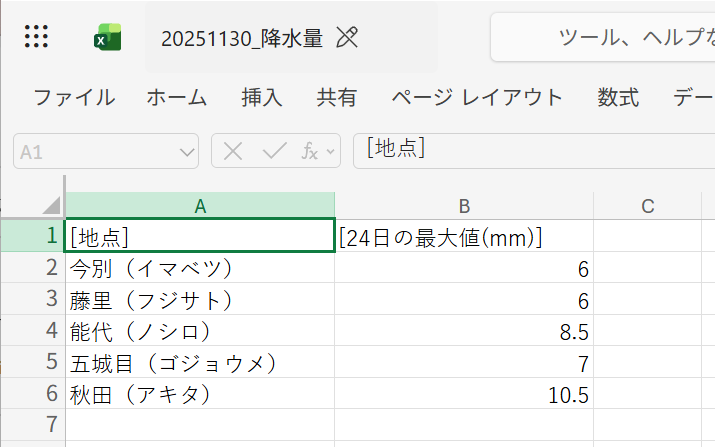Open the ページ レイアウト tab
This screenshot has height=447, width=715.
477,98
